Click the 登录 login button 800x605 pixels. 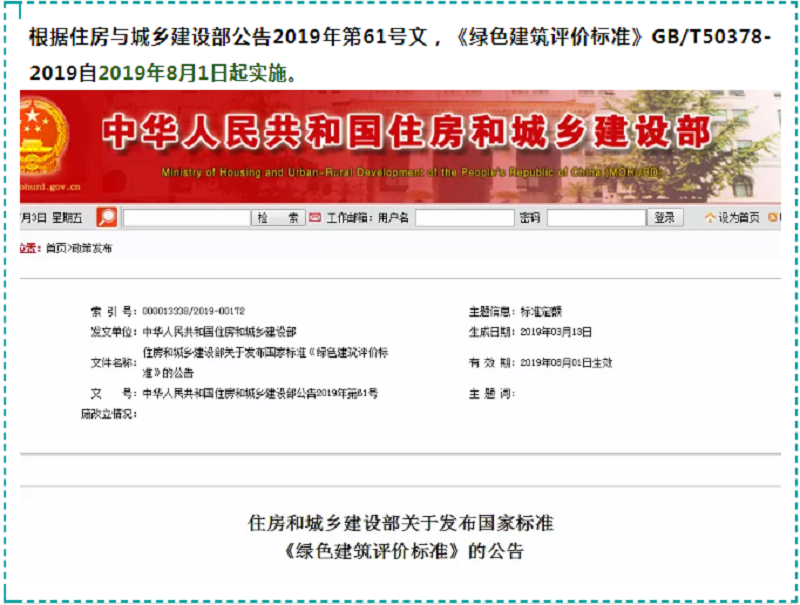[x=665, y=218]
